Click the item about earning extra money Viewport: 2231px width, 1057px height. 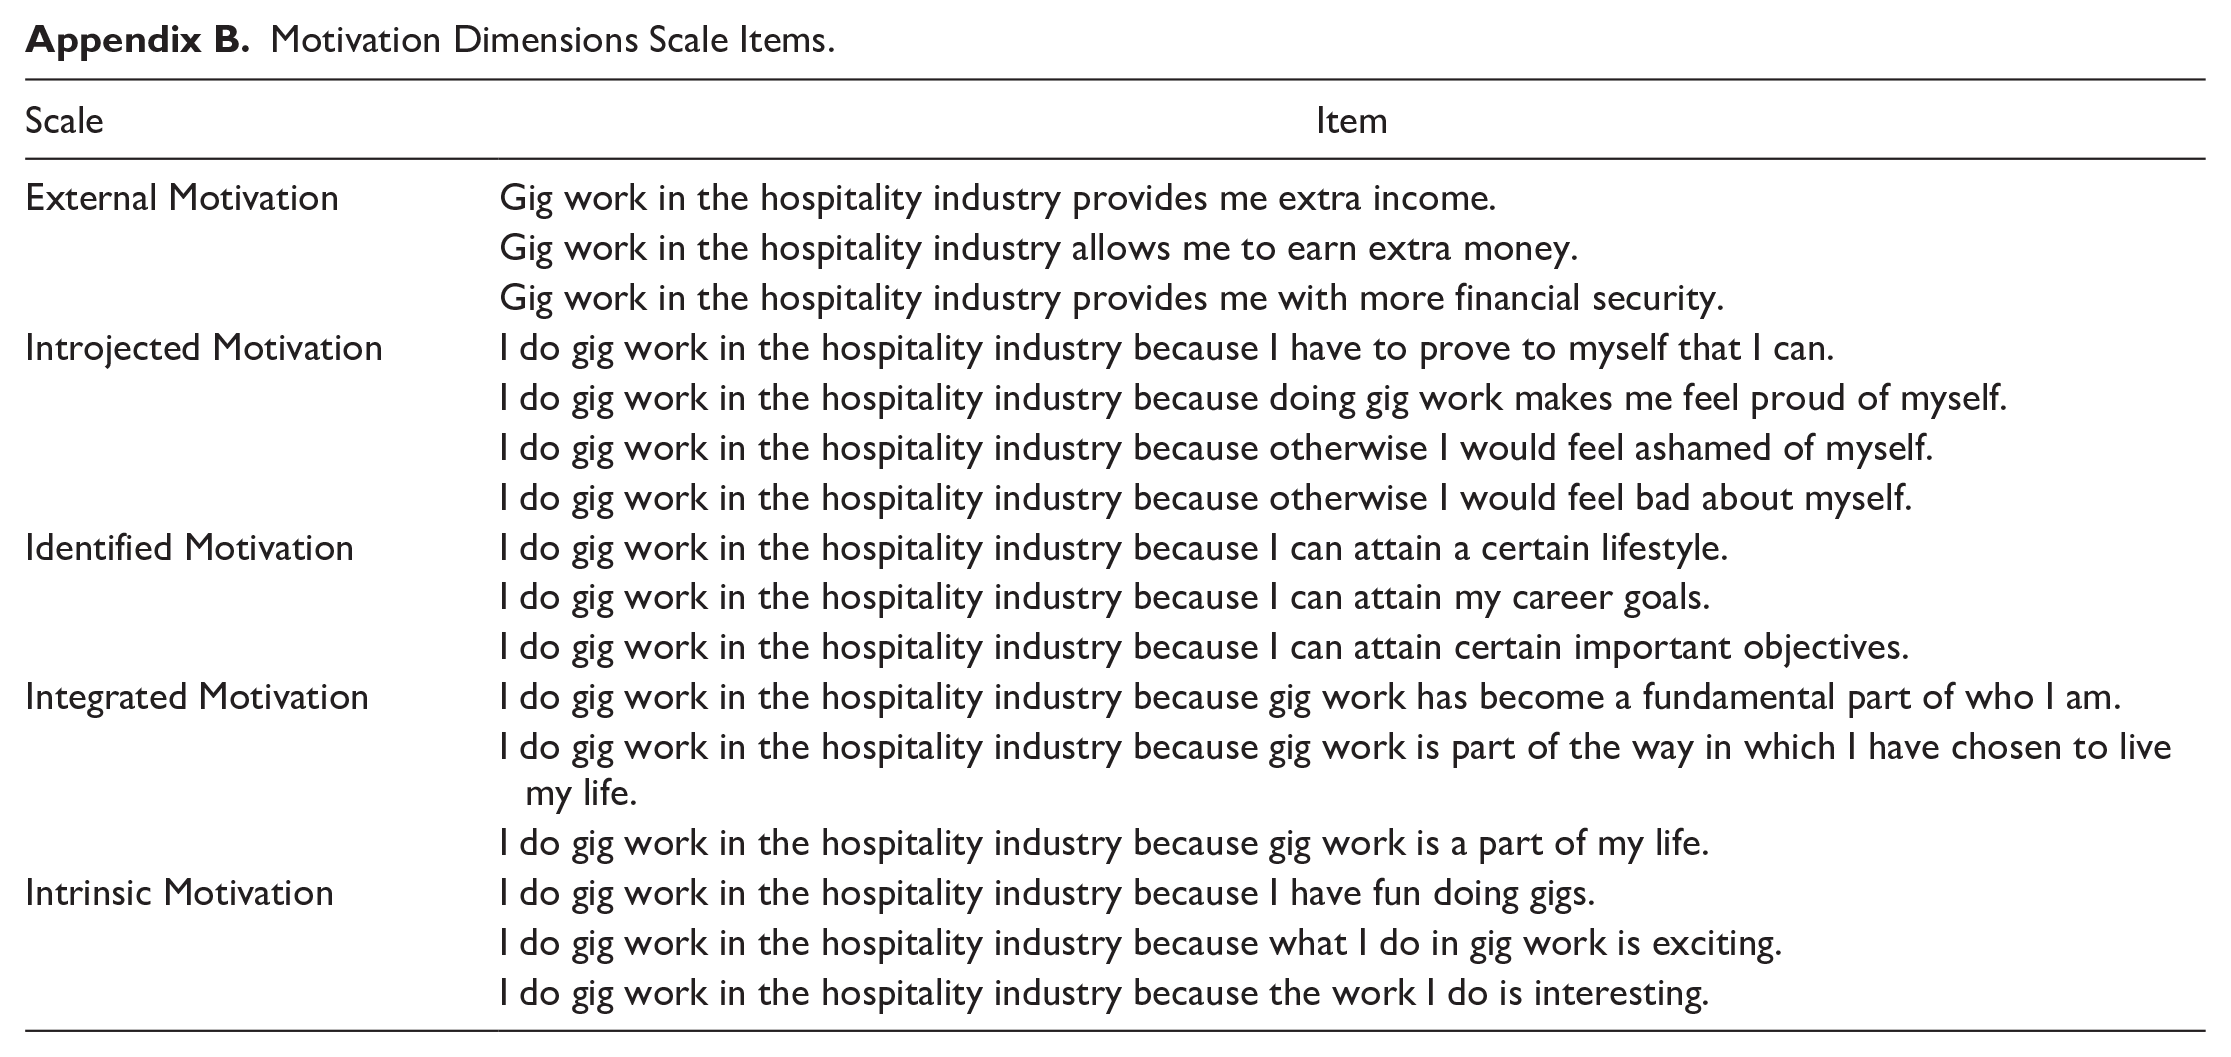[x=1038, y=248]
